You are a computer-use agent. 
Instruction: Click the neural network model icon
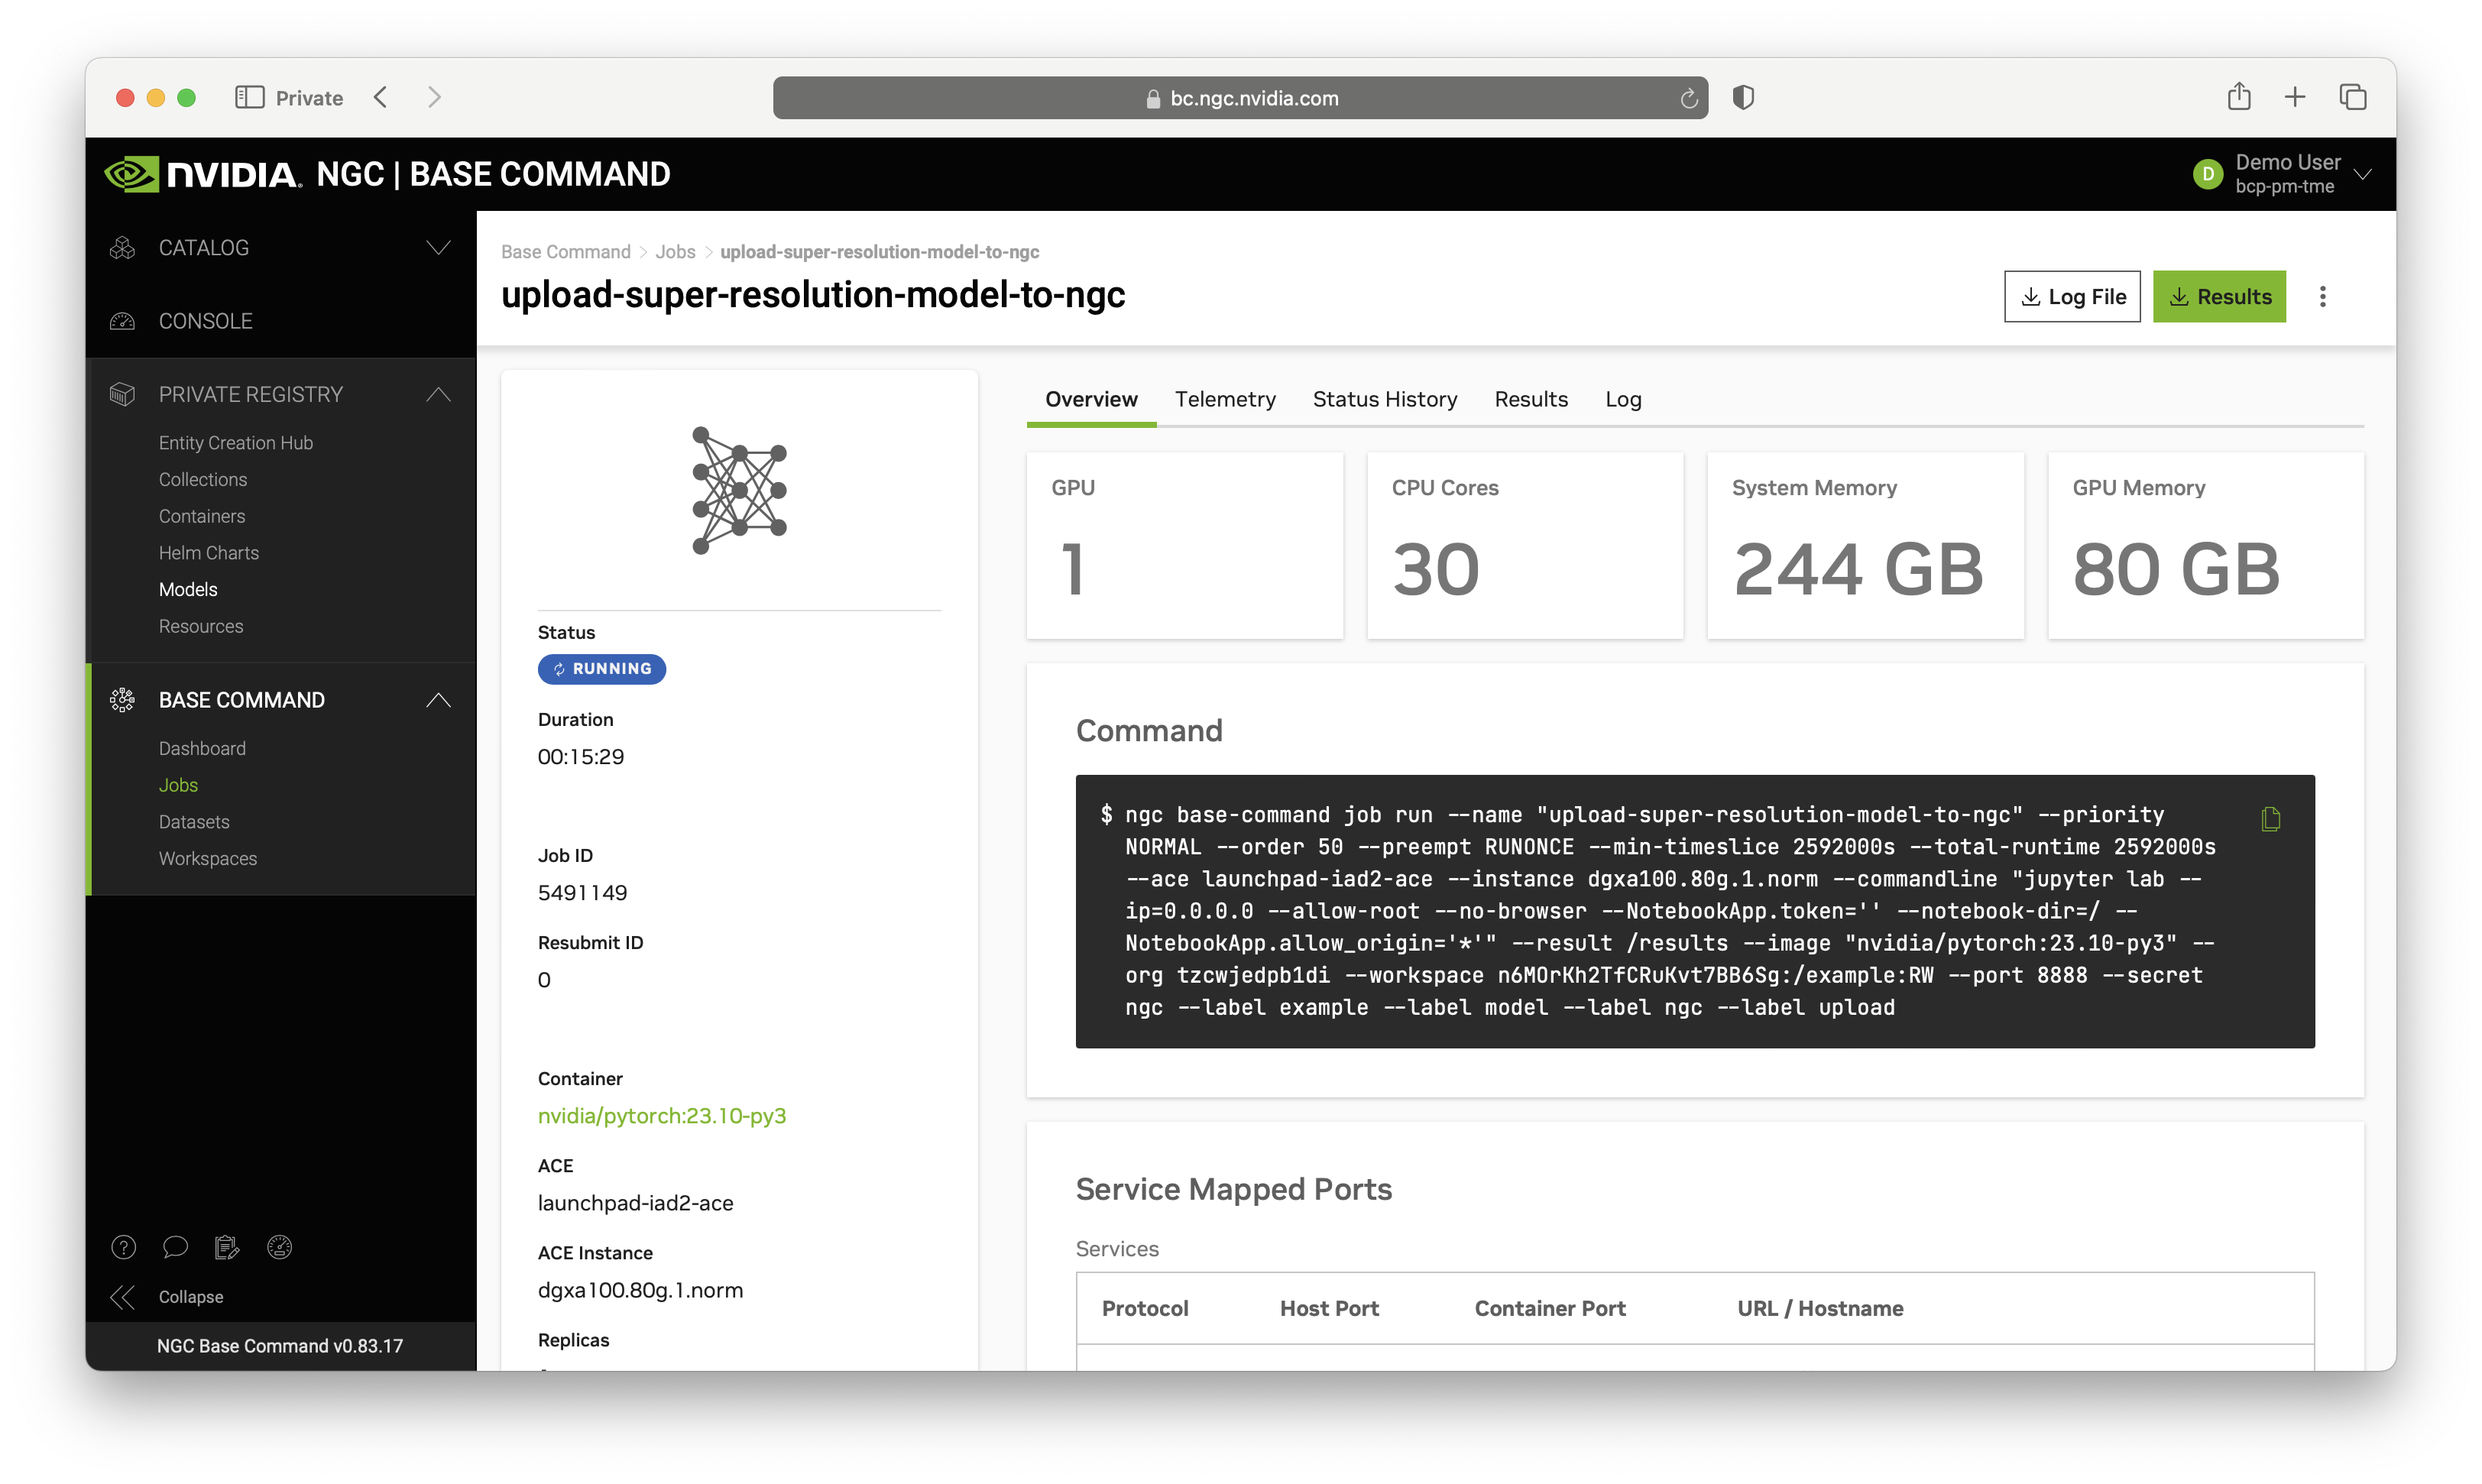point(740,490)
